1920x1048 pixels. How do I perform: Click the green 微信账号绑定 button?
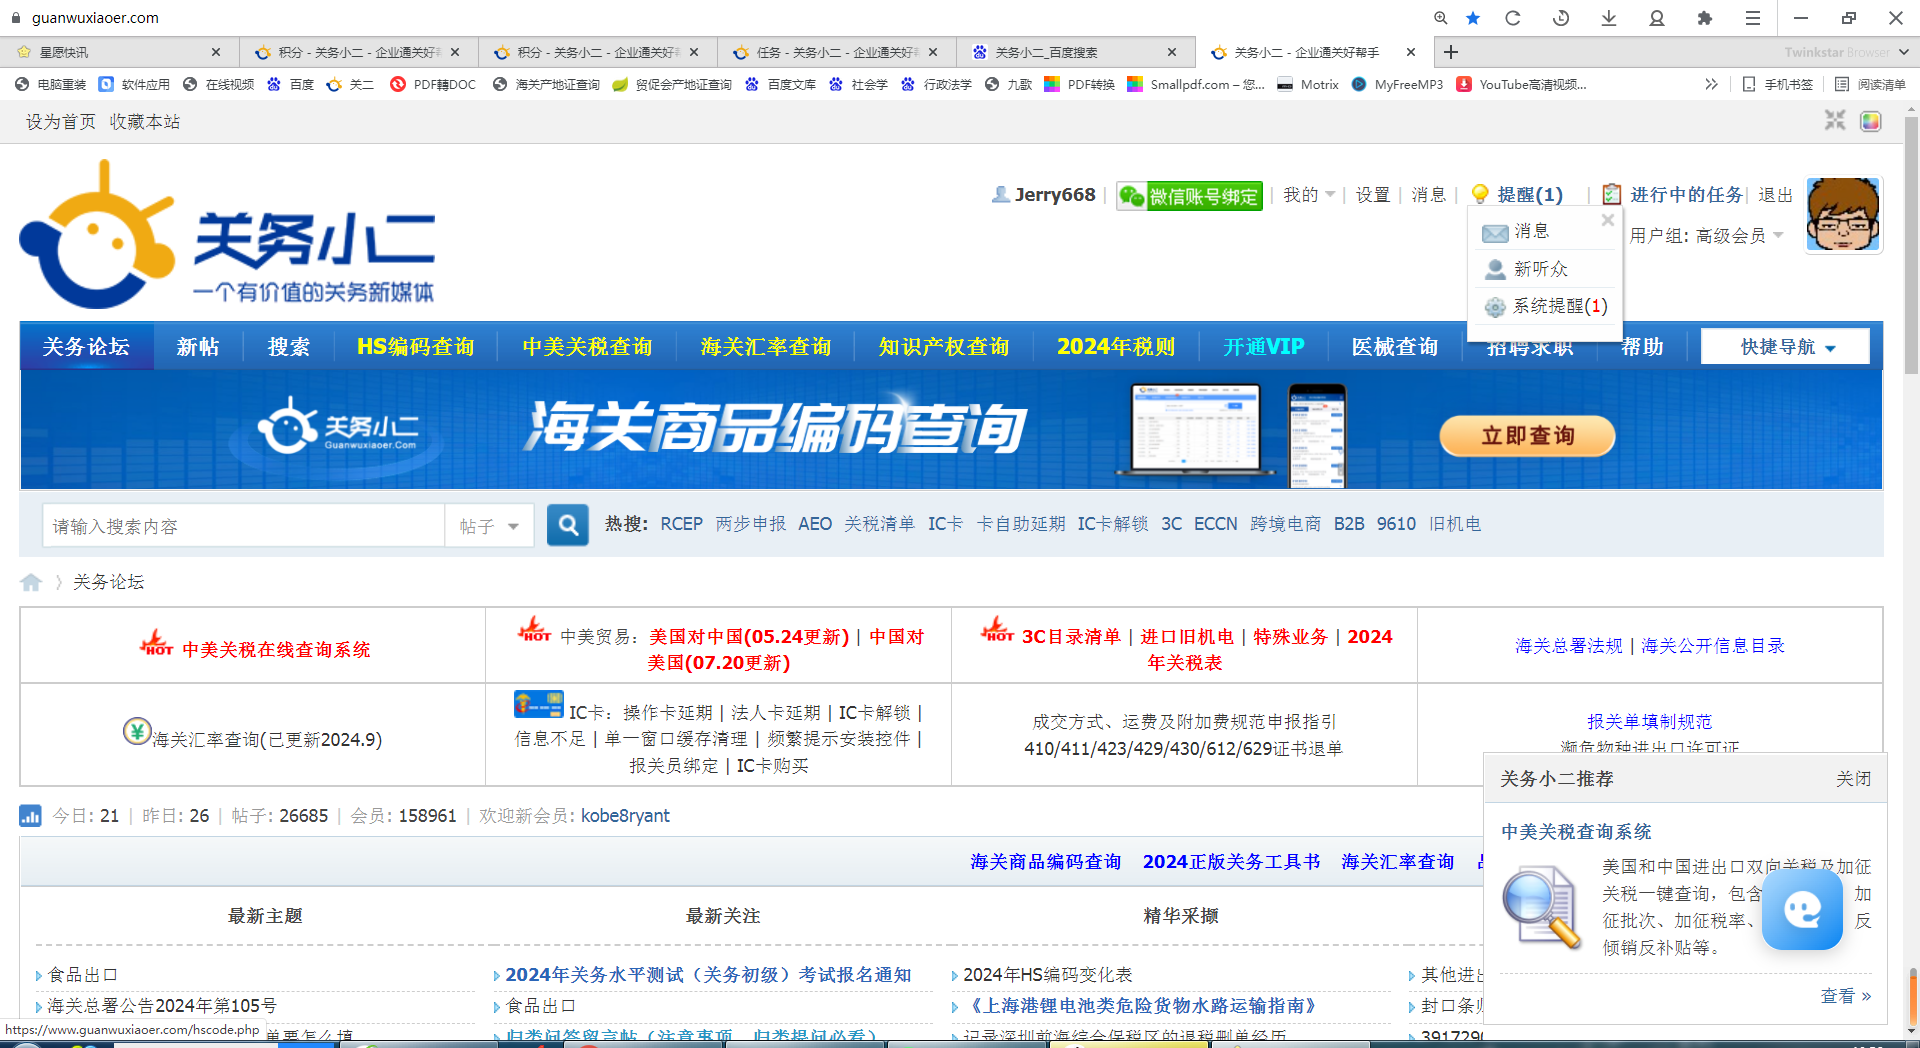point(1189,195)
